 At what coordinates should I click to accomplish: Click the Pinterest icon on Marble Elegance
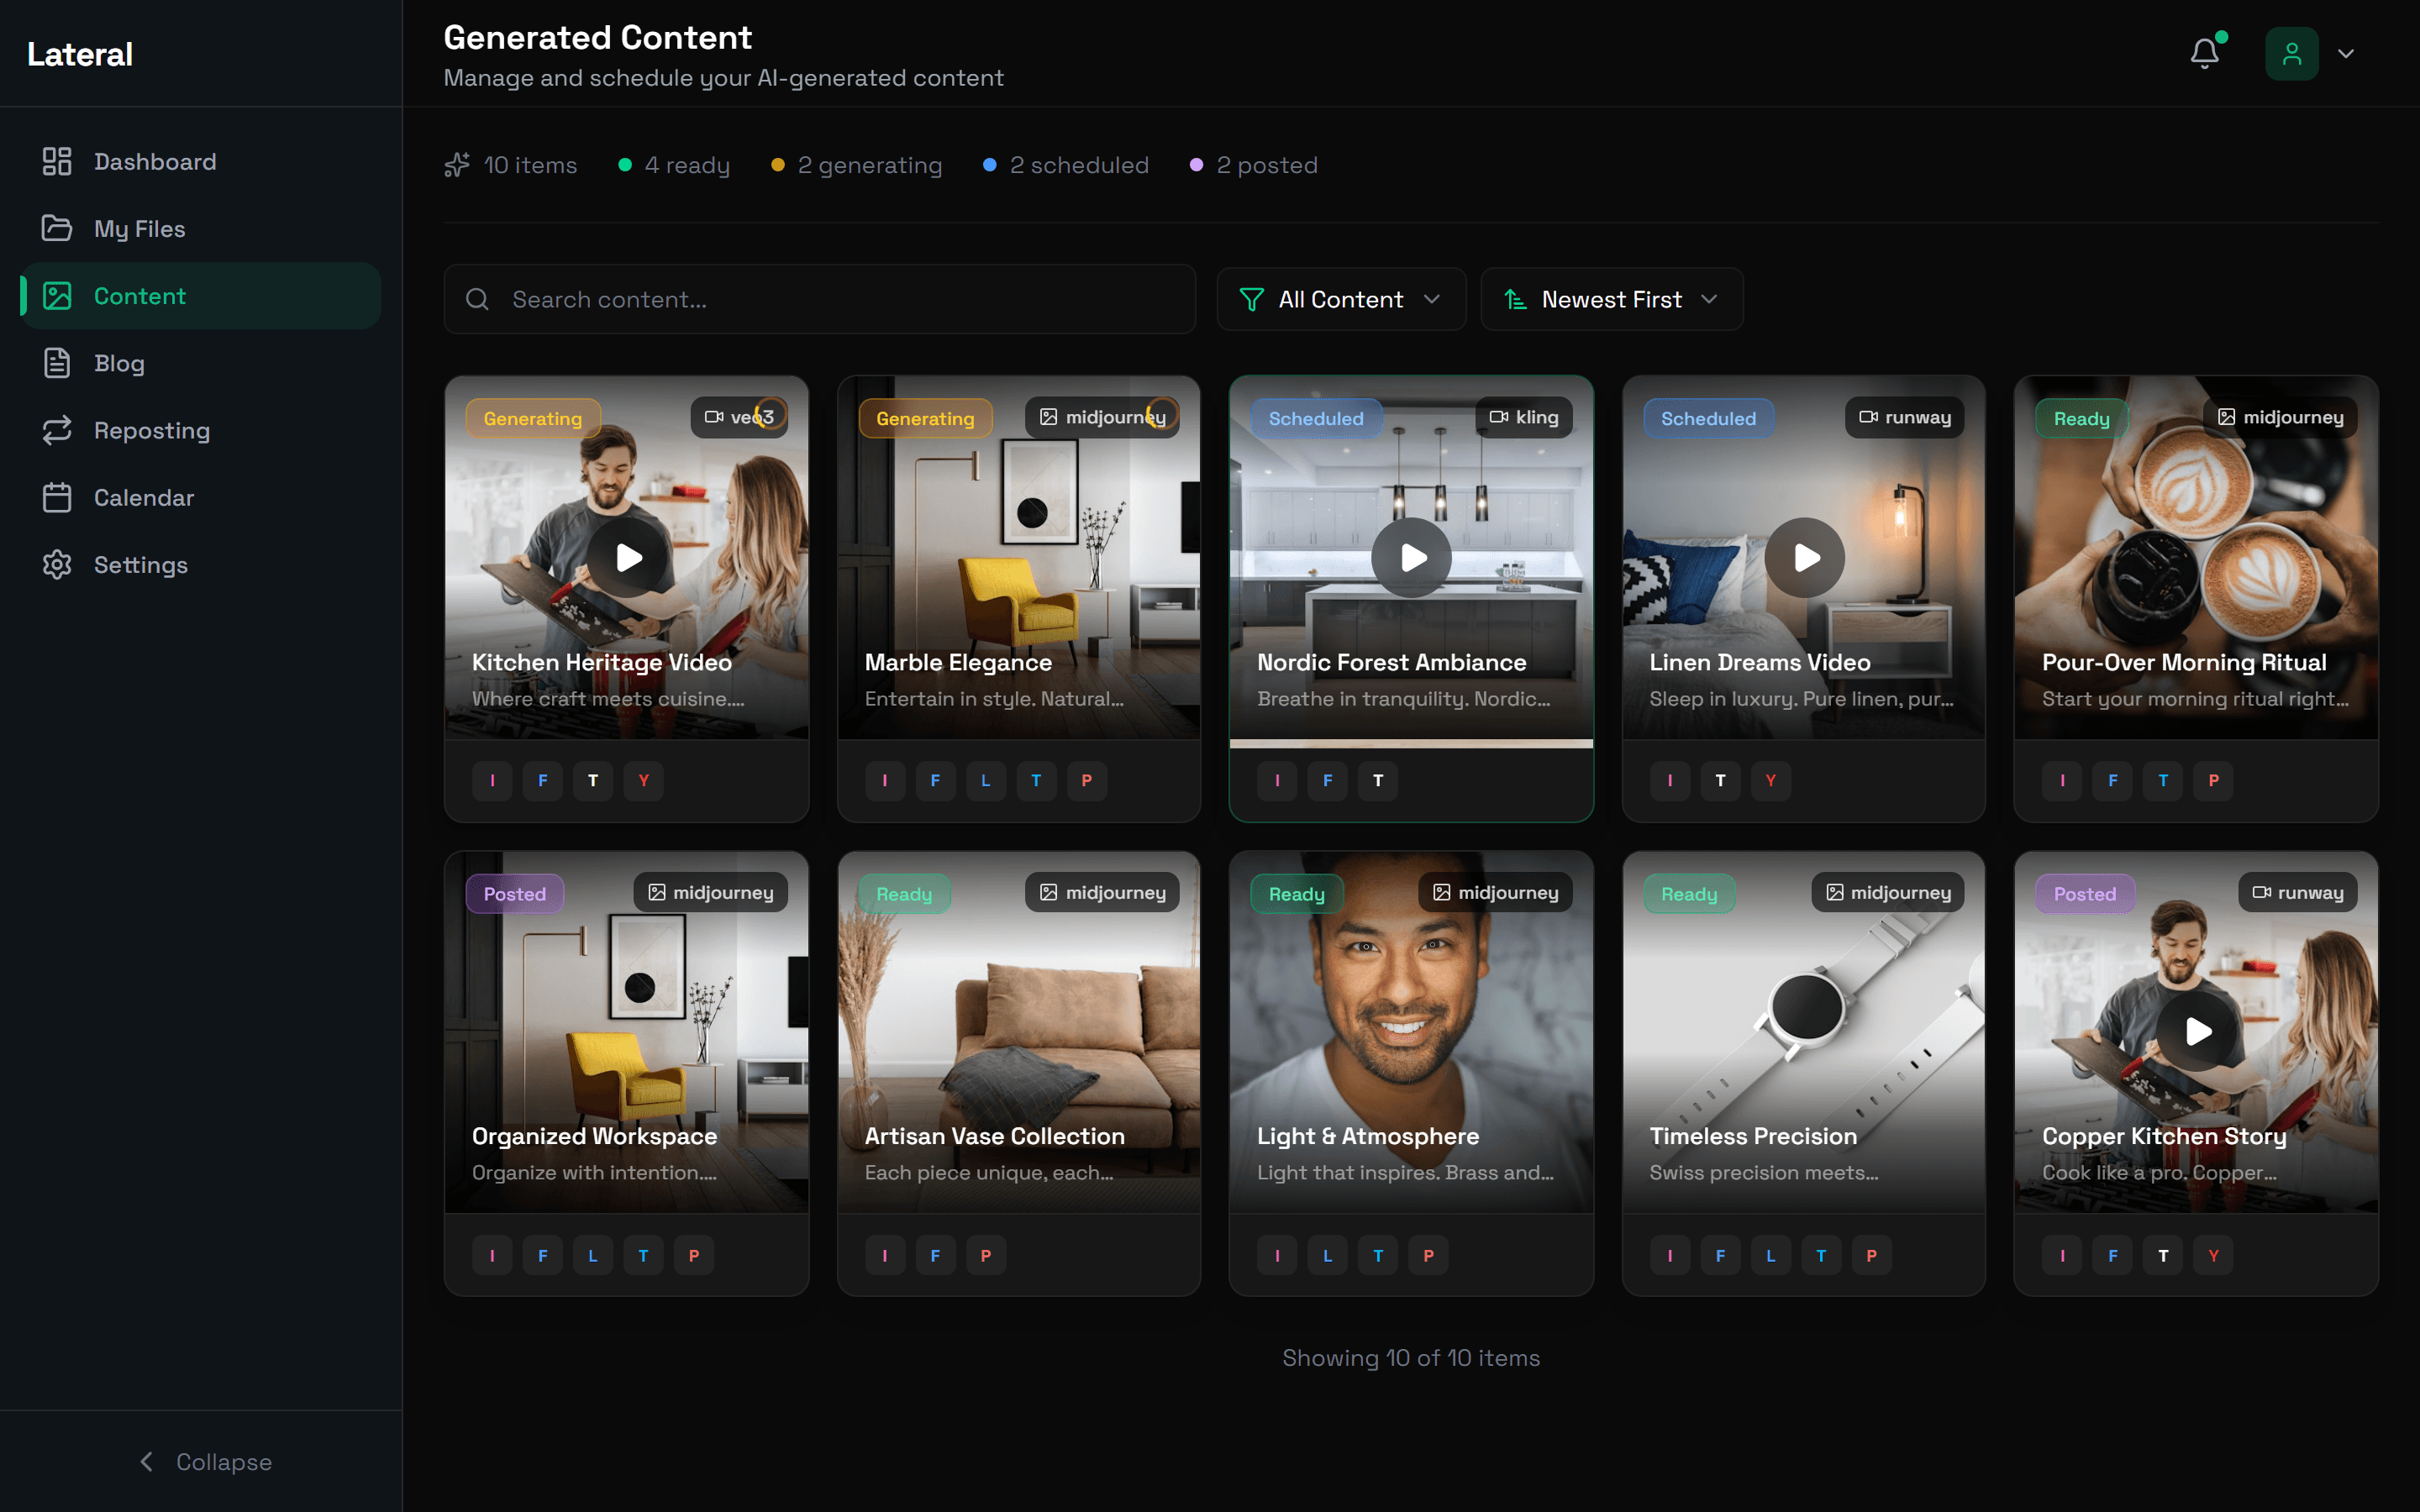pos(1087,781)
